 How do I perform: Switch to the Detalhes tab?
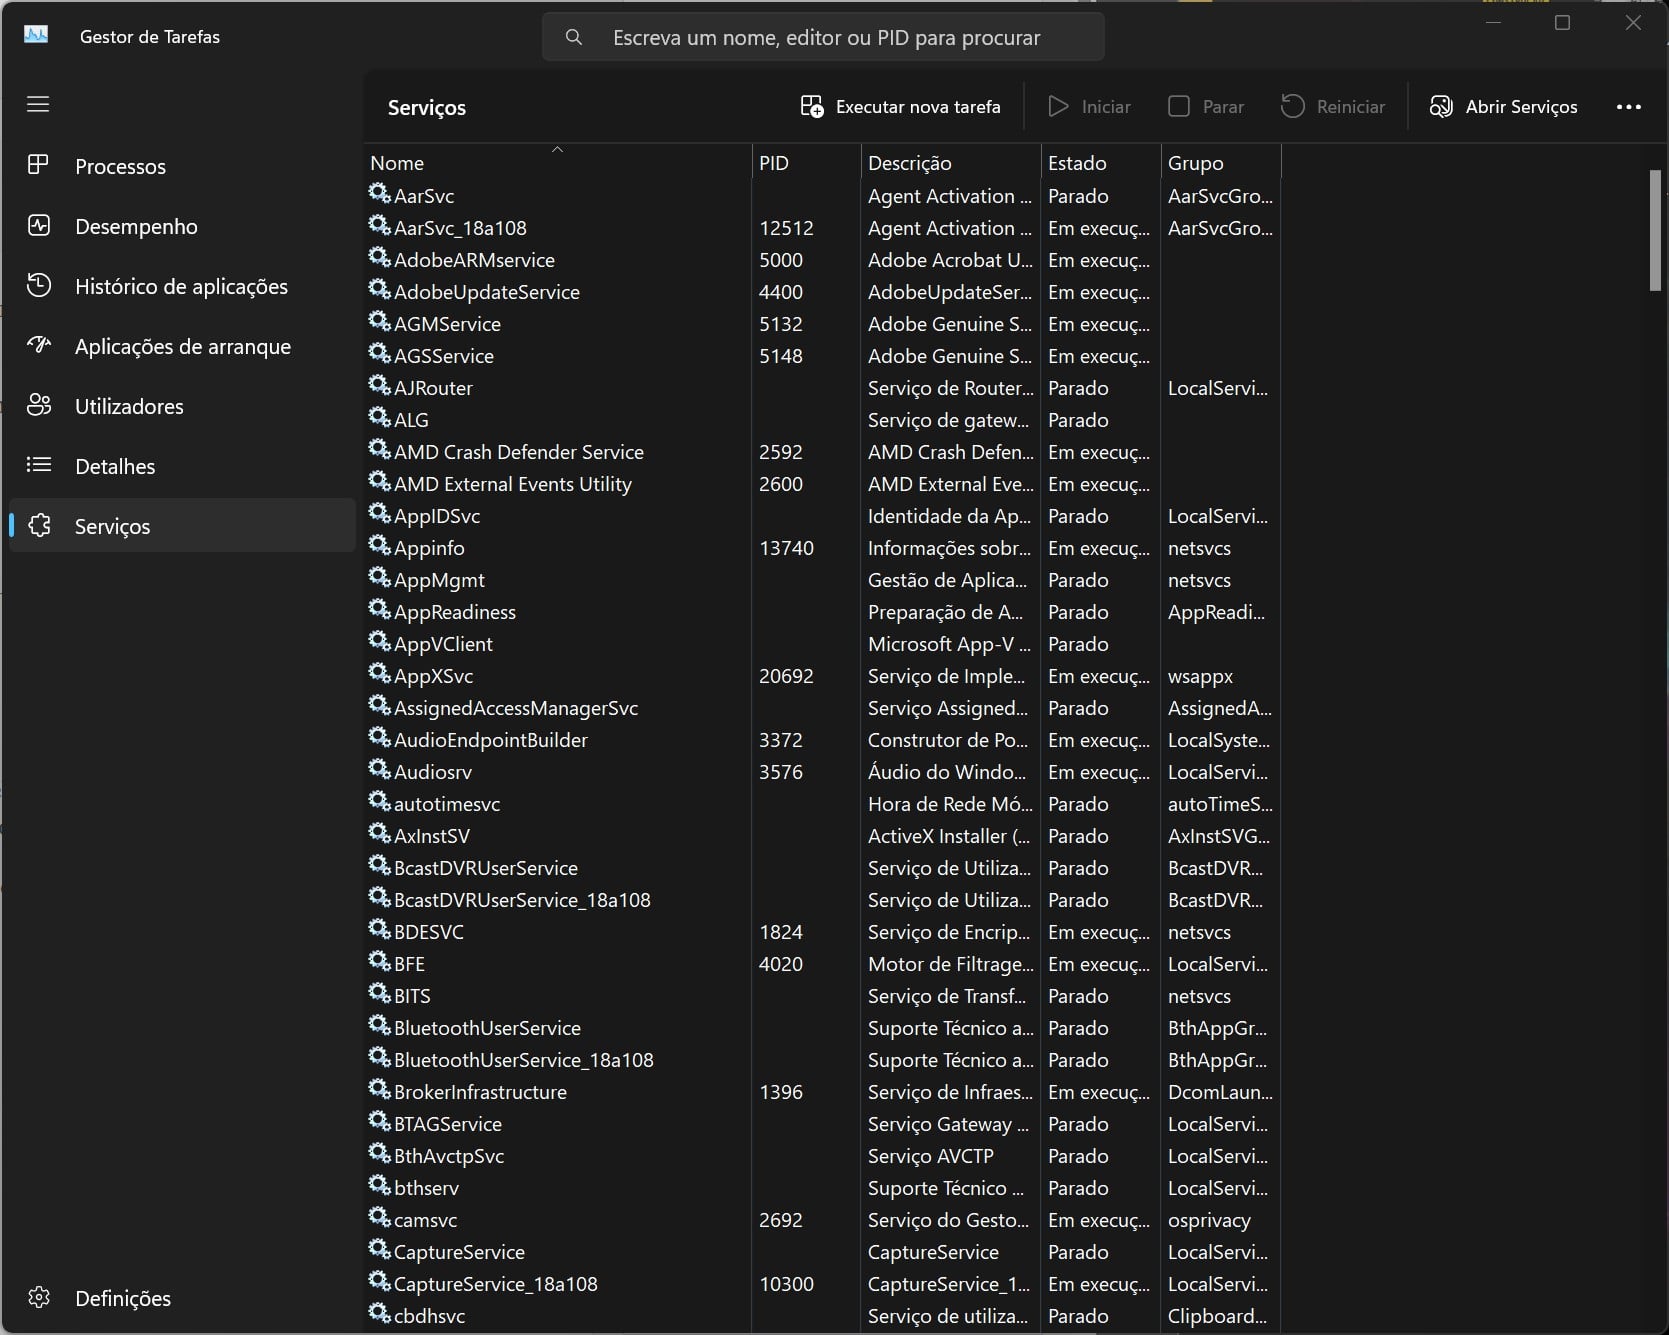coord(115,466)
